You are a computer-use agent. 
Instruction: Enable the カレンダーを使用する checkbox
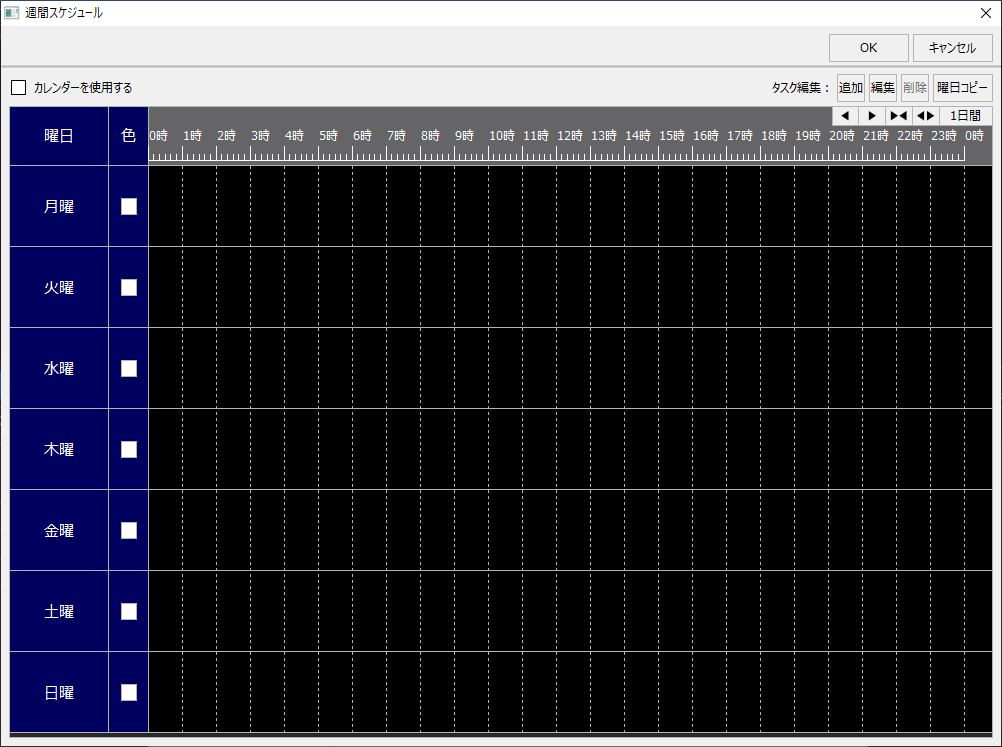coord(18,87)
